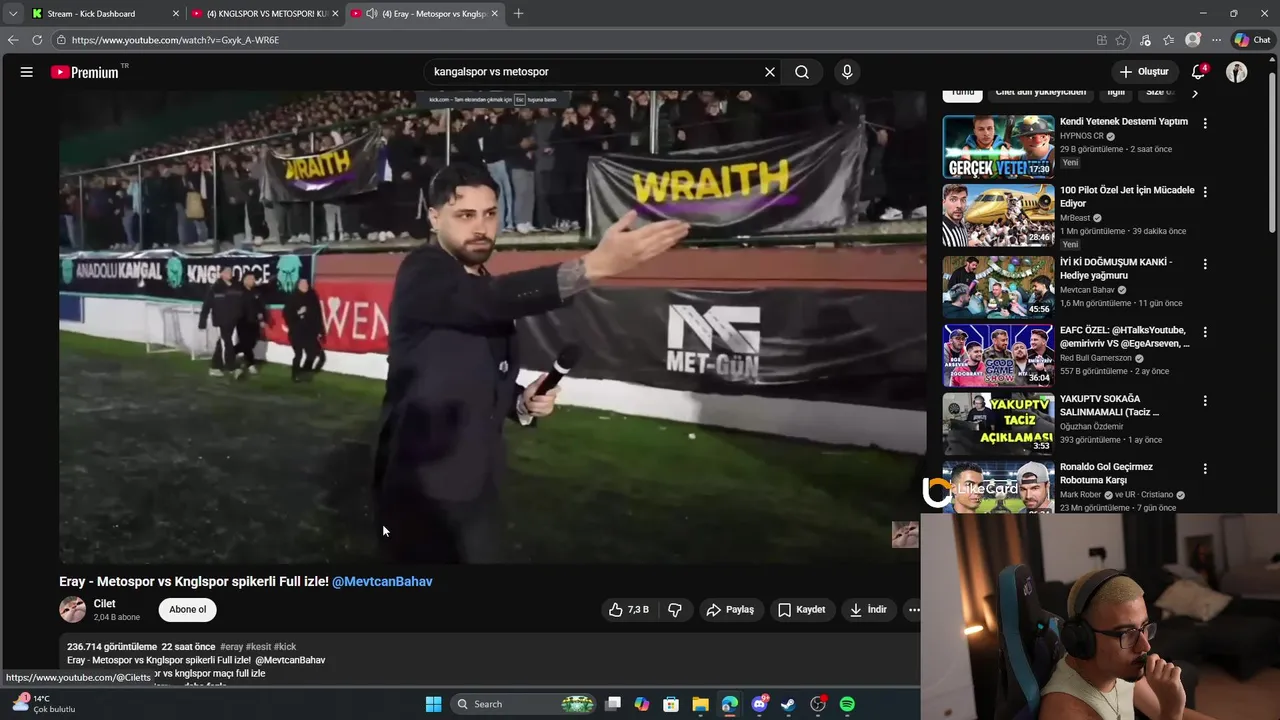Close the Stream - Kick Dashboard tab
This screenshot has width=1280, height=720.
pos(176,13)
